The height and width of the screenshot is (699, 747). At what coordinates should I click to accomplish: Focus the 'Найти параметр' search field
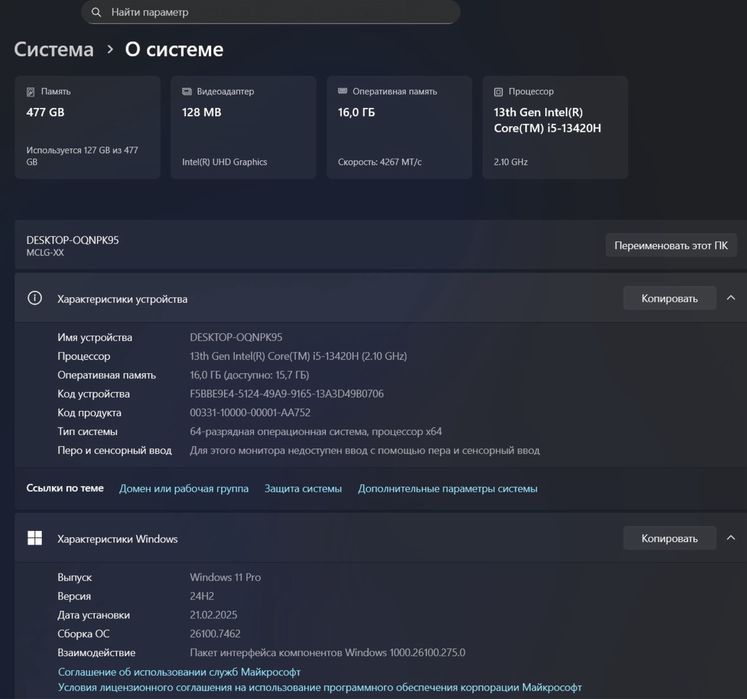coord(271,12)
